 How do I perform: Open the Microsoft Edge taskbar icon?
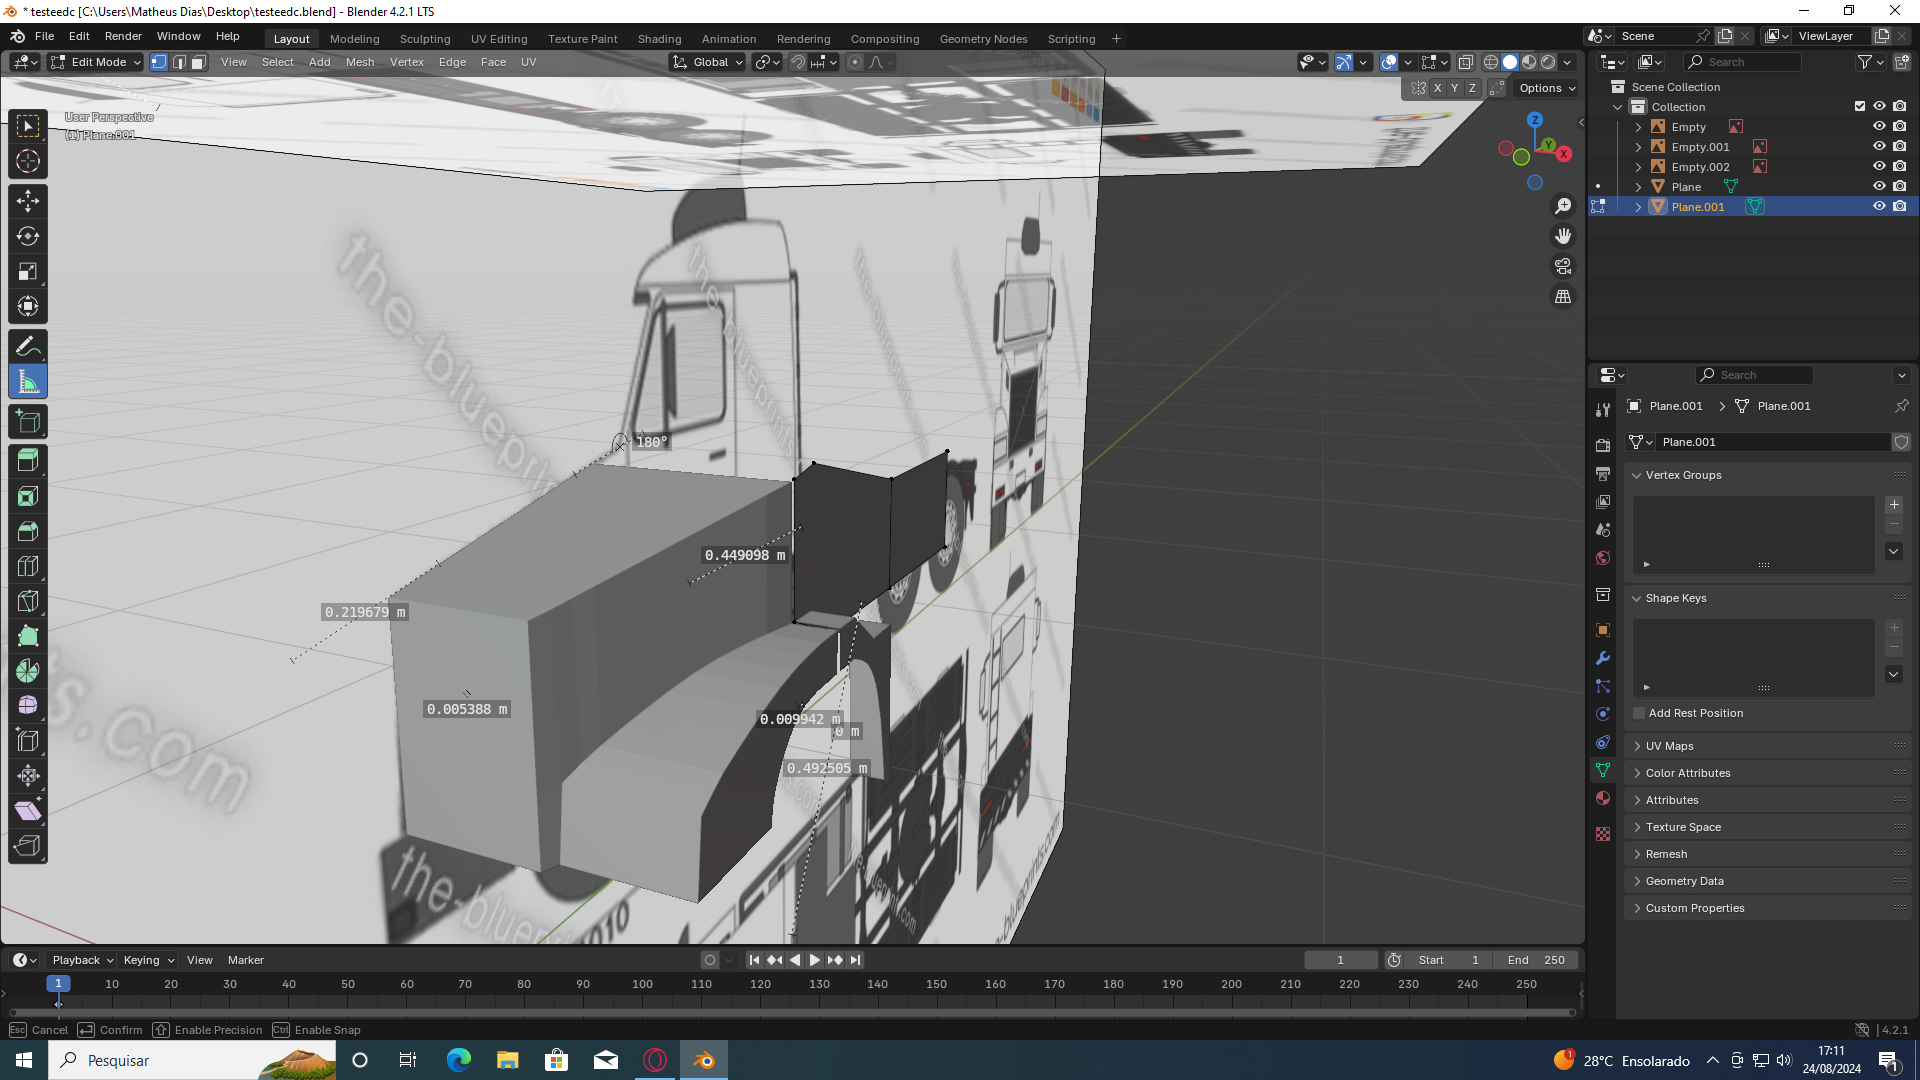coord(459,1060)
